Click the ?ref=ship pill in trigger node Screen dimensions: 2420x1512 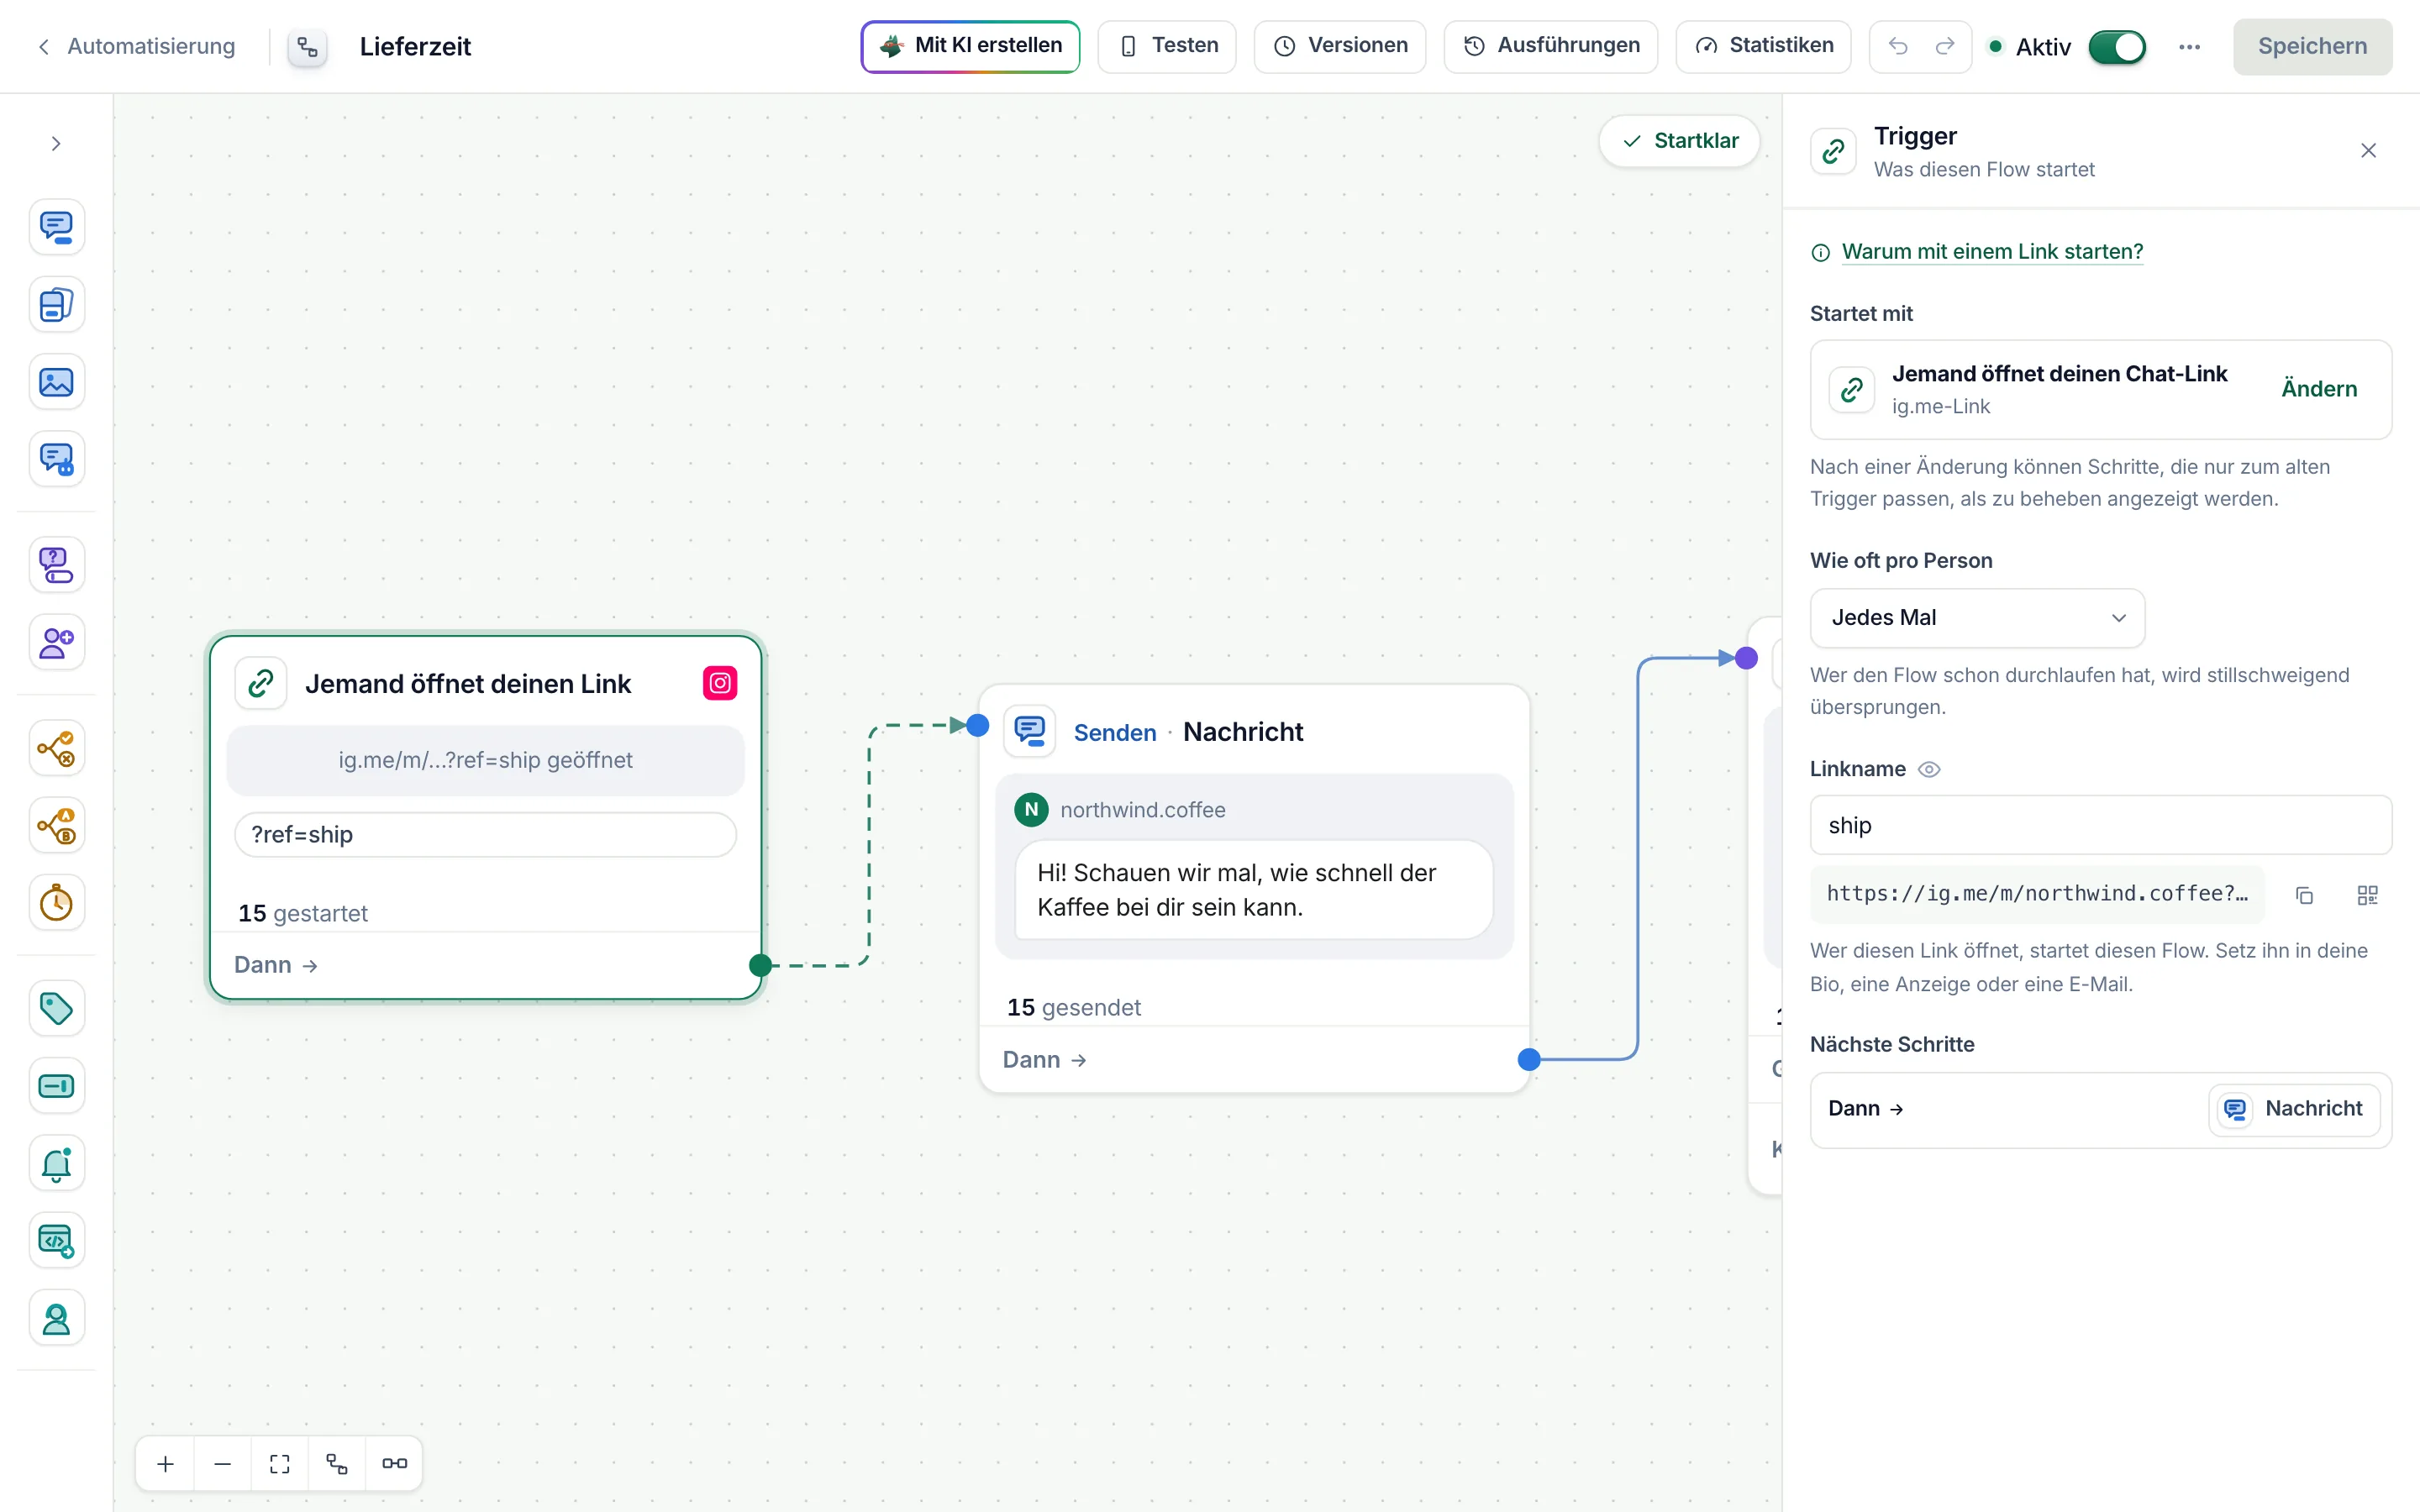(x=485, y=835)
